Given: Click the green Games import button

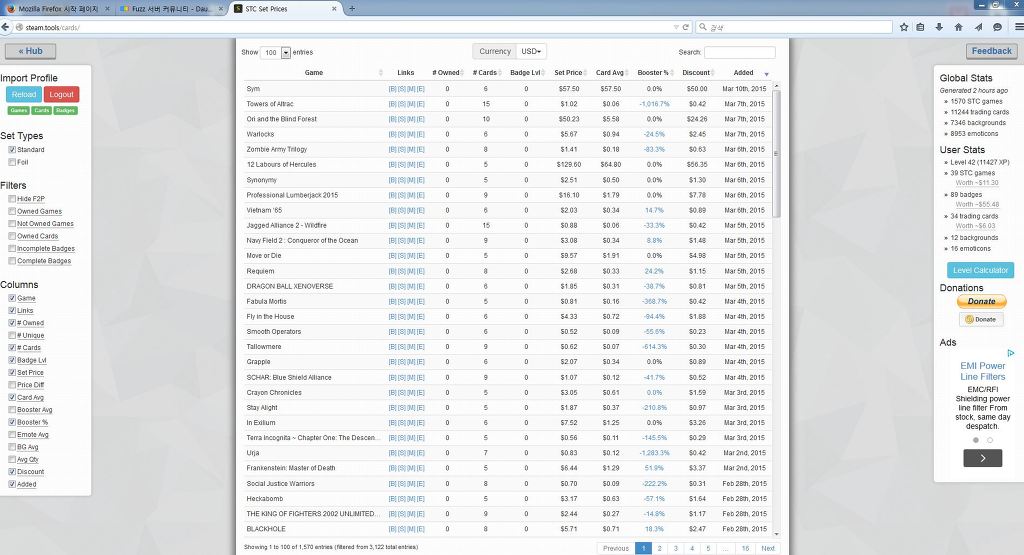Looking at the screenshot, I should (x=19, y=110).
